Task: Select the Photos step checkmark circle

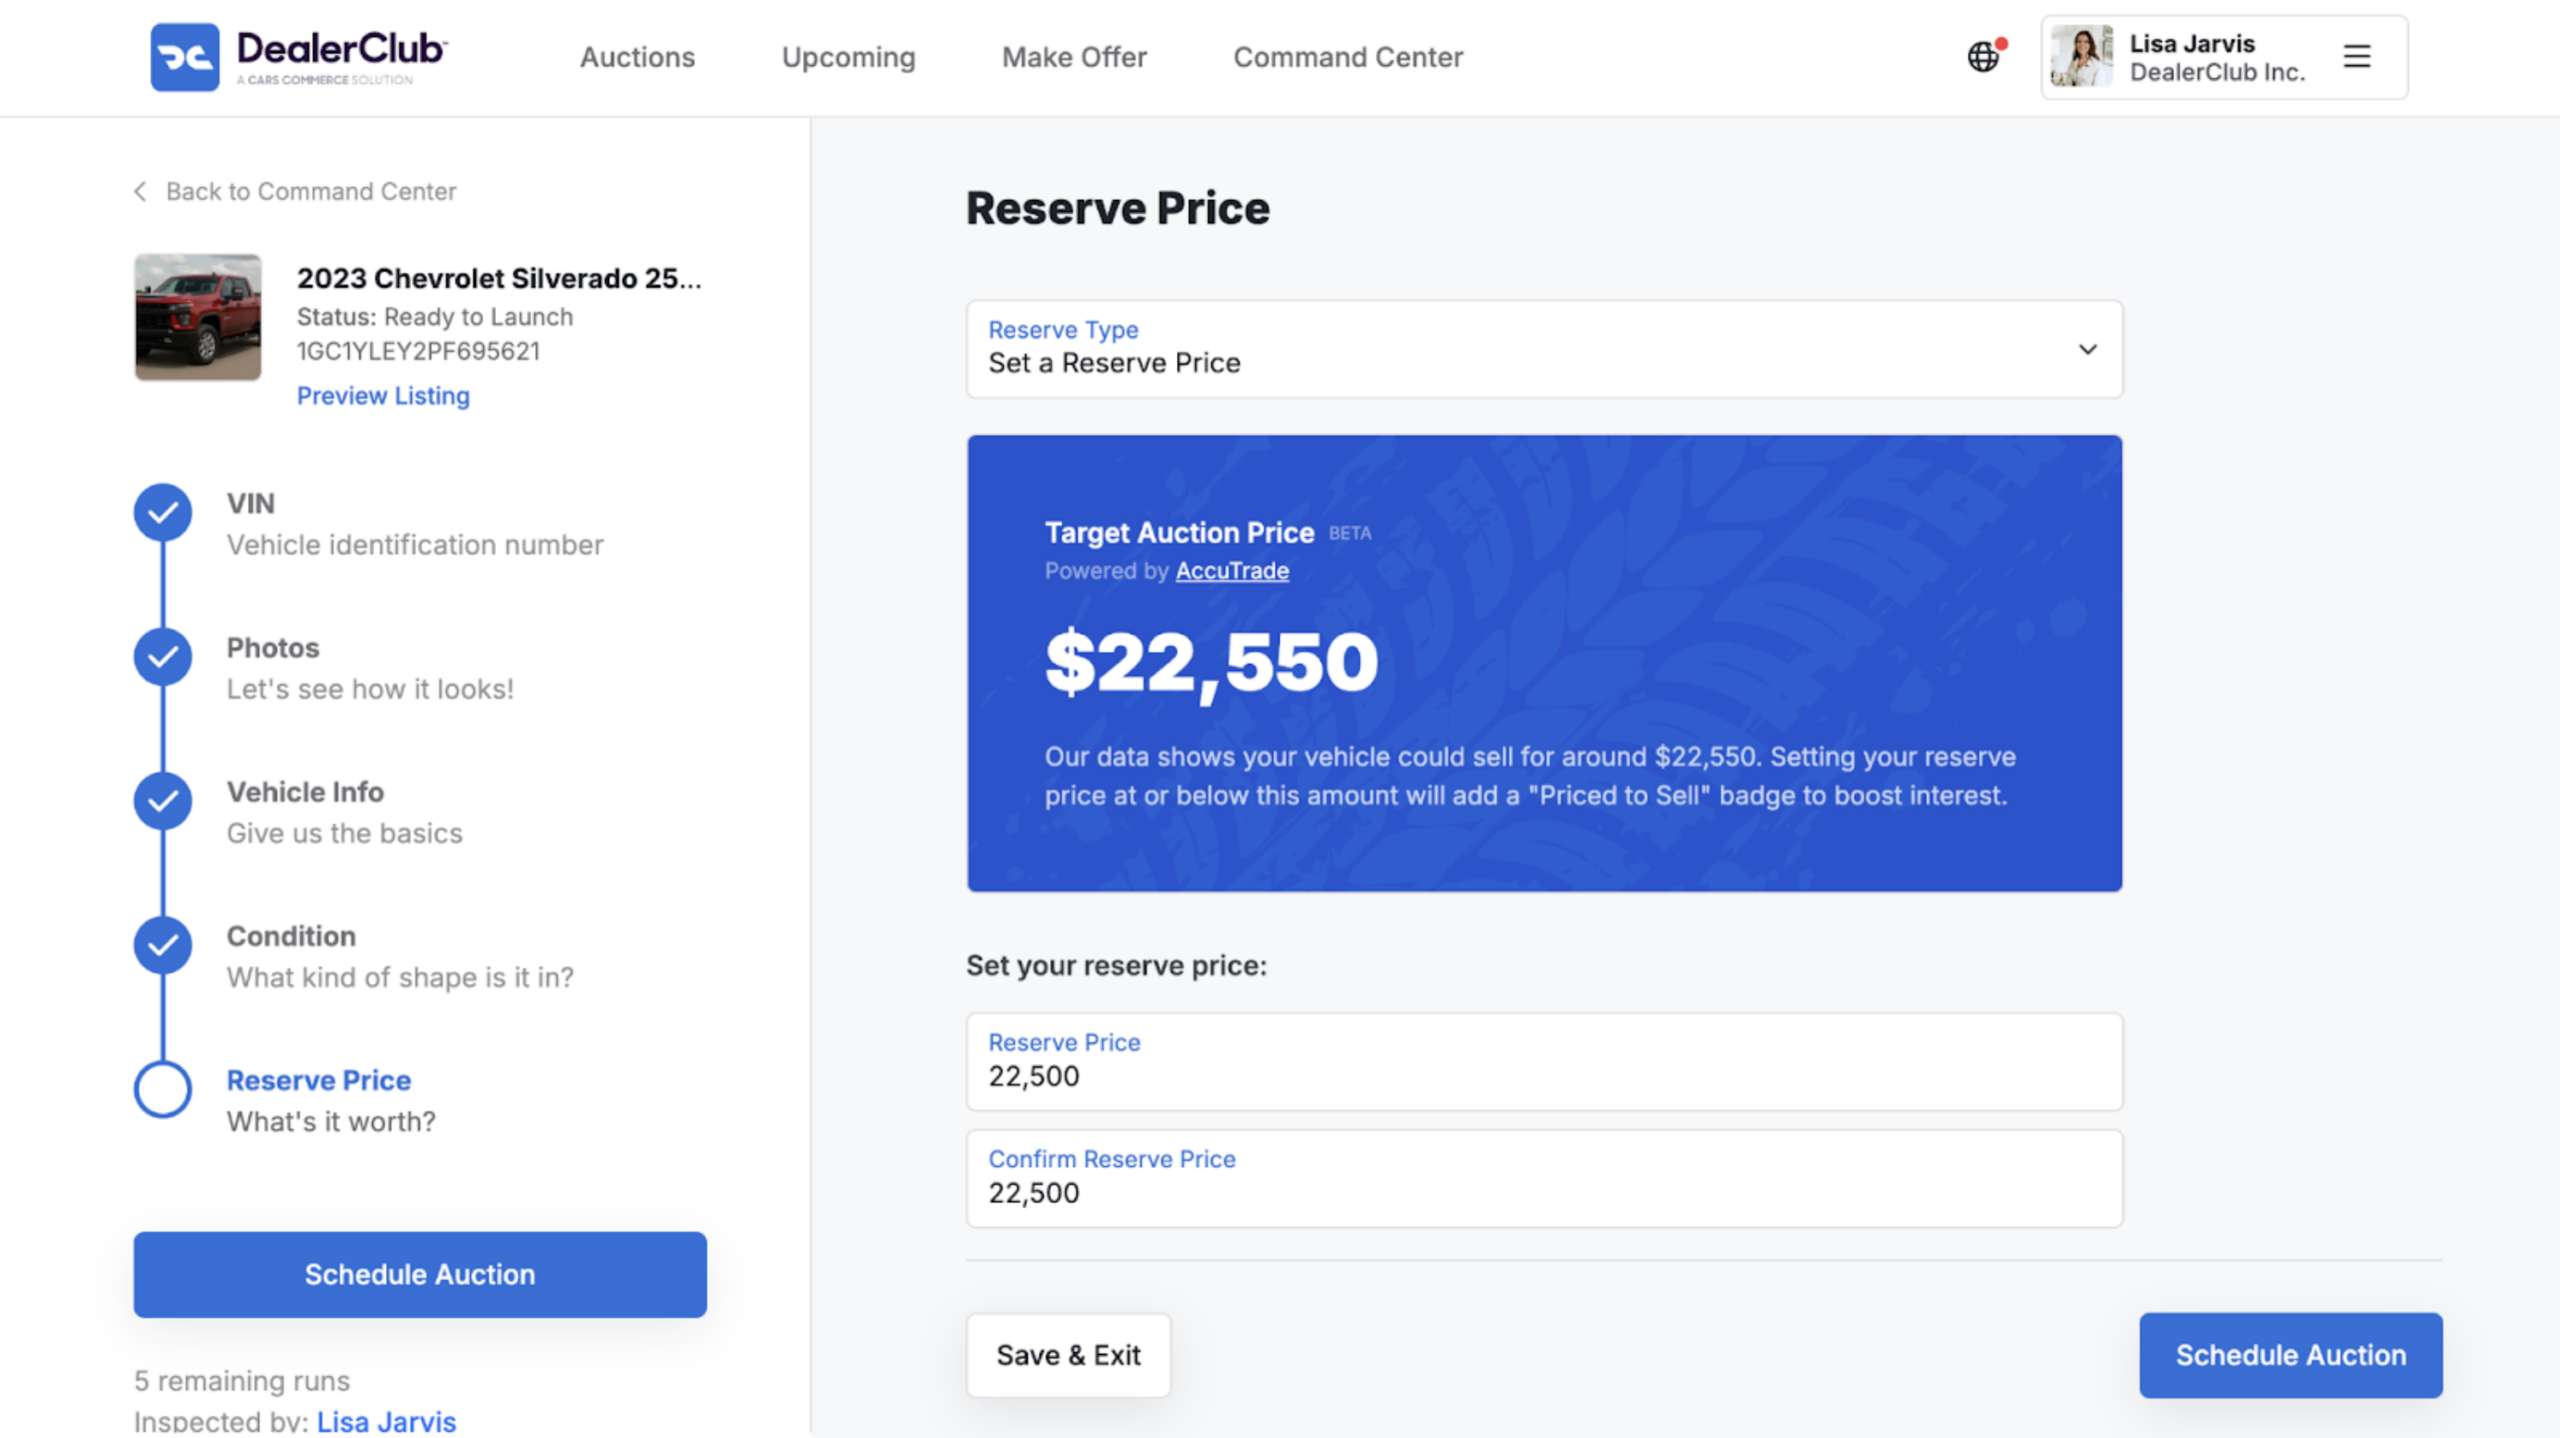Action: pos(163,657)
